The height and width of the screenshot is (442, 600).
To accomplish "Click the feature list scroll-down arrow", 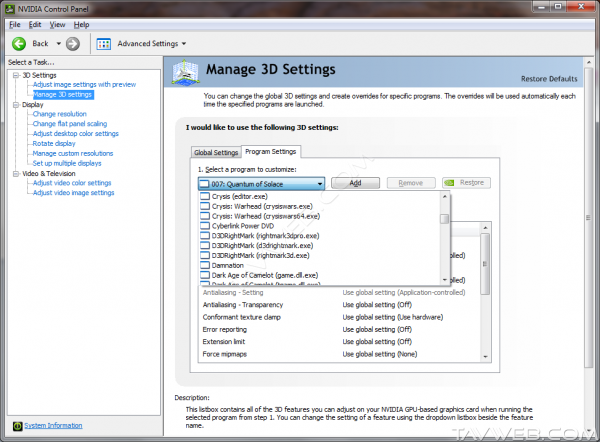I will click(x=485, y=357).
